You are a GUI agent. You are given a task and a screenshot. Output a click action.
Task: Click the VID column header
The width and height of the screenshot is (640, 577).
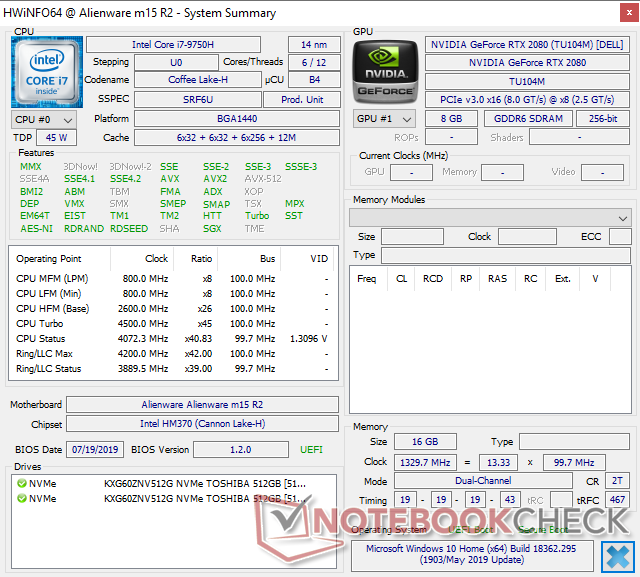coord(319,259)
